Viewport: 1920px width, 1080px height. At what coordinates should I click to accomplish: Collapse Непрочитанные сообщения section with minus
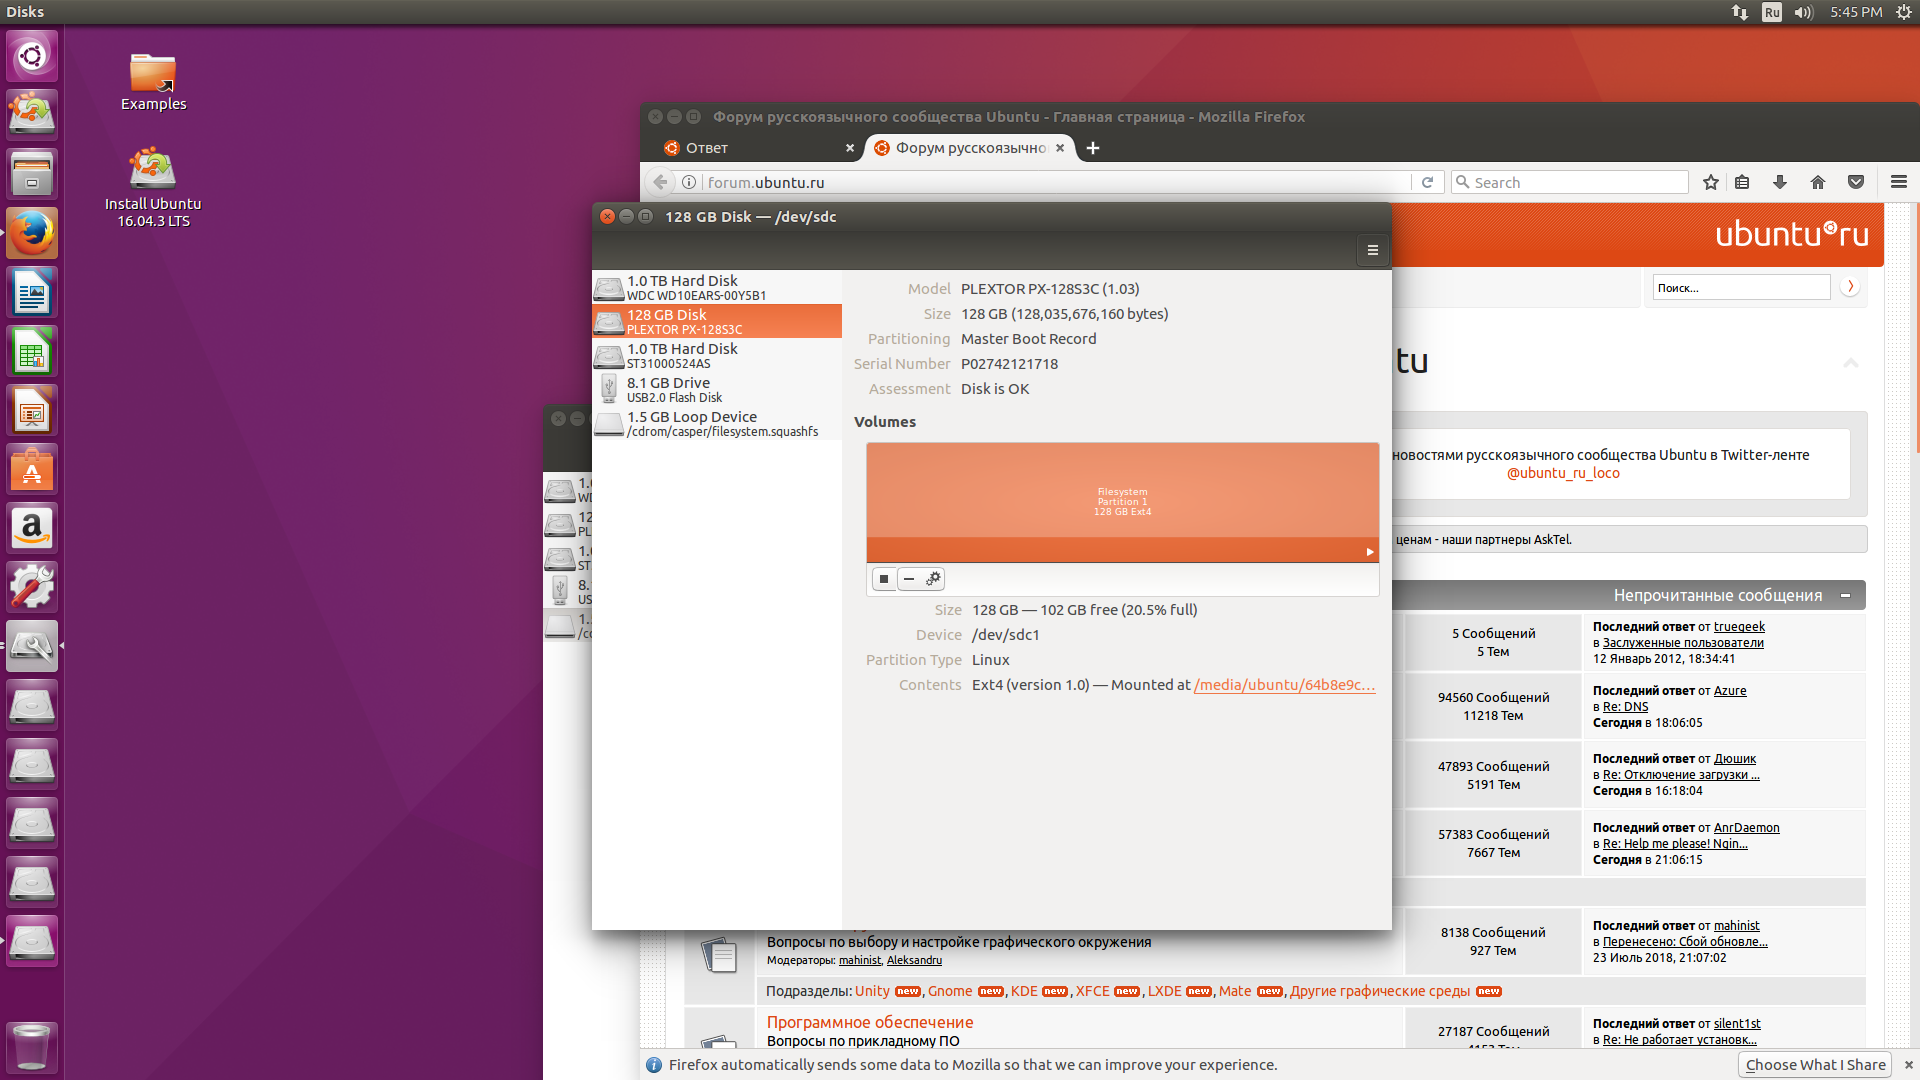tap(1845, 596)
